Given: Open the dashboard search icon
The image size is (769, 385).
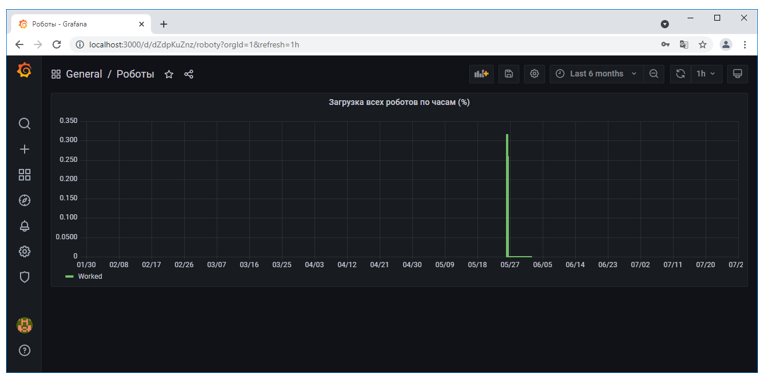Looking at the screenshot, I should click(x=25, y=124).
